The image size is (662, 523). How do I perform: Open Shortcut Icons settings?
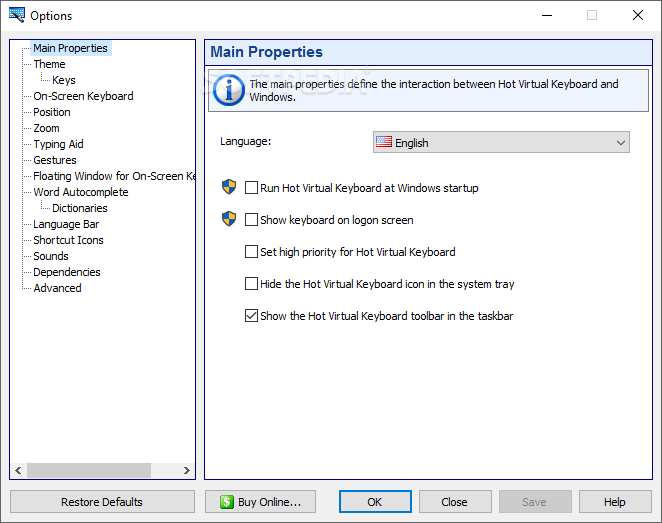[x=68, y=240]
